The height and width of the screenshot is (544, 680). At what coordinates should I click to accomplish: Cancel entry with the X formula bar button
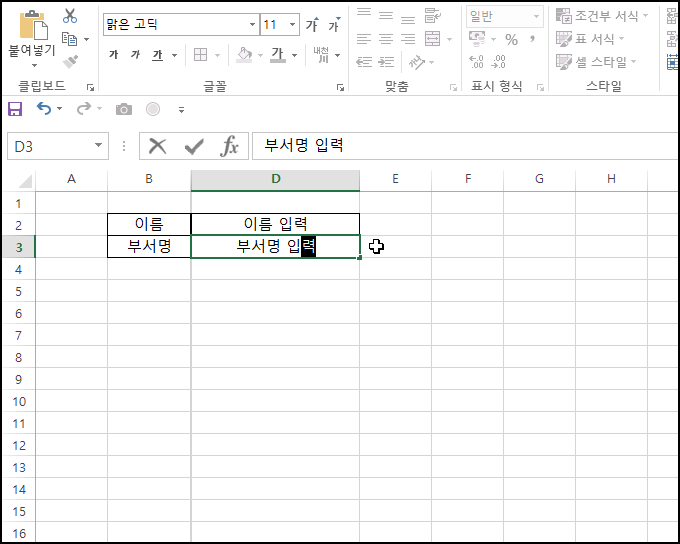click(157, 146)
